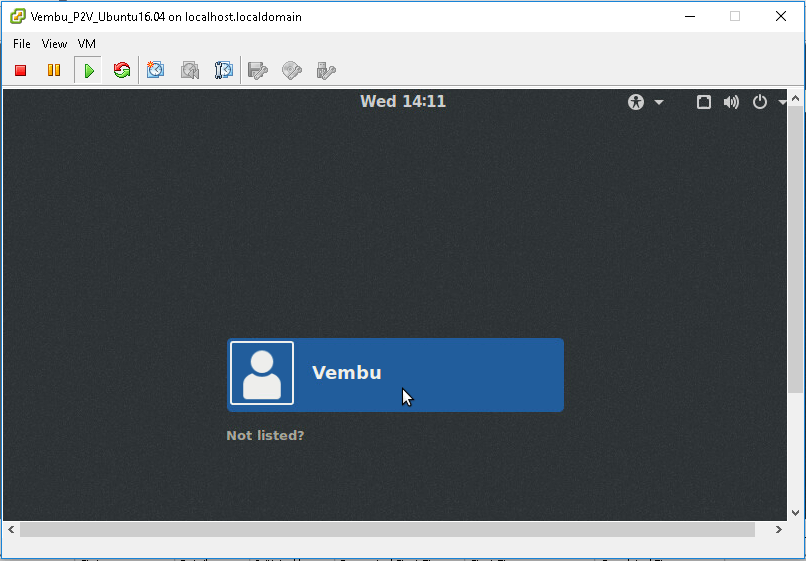Viewport: 806px width, 561px height.
Task: Click the CD/DVD drive connect icon
Action: (291, 70)
